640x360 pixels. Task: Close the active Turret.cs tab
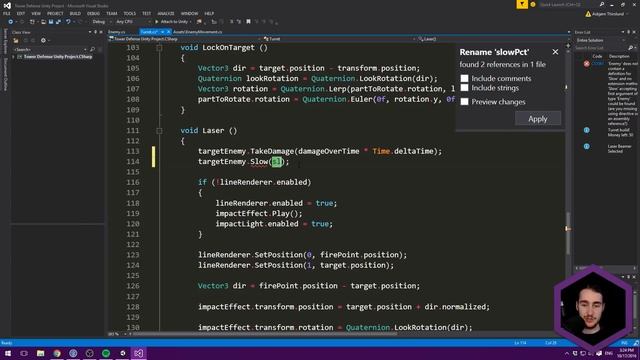click(168, 32)
